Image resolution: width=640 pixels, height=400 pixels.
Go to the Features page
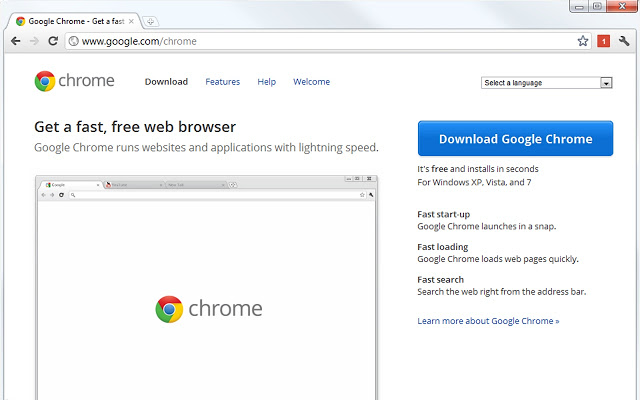point(222,82)
